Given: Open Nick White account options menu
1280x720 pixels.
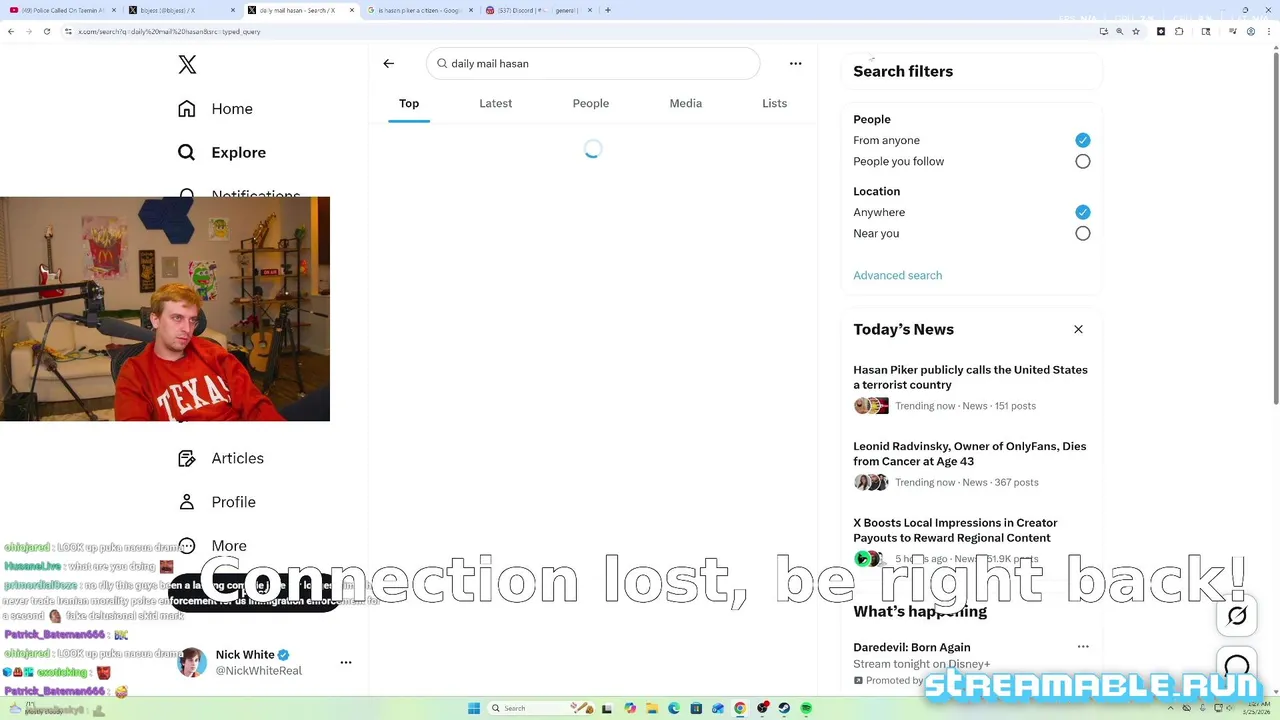Looking at the screenshot, I should coord(346,662).
